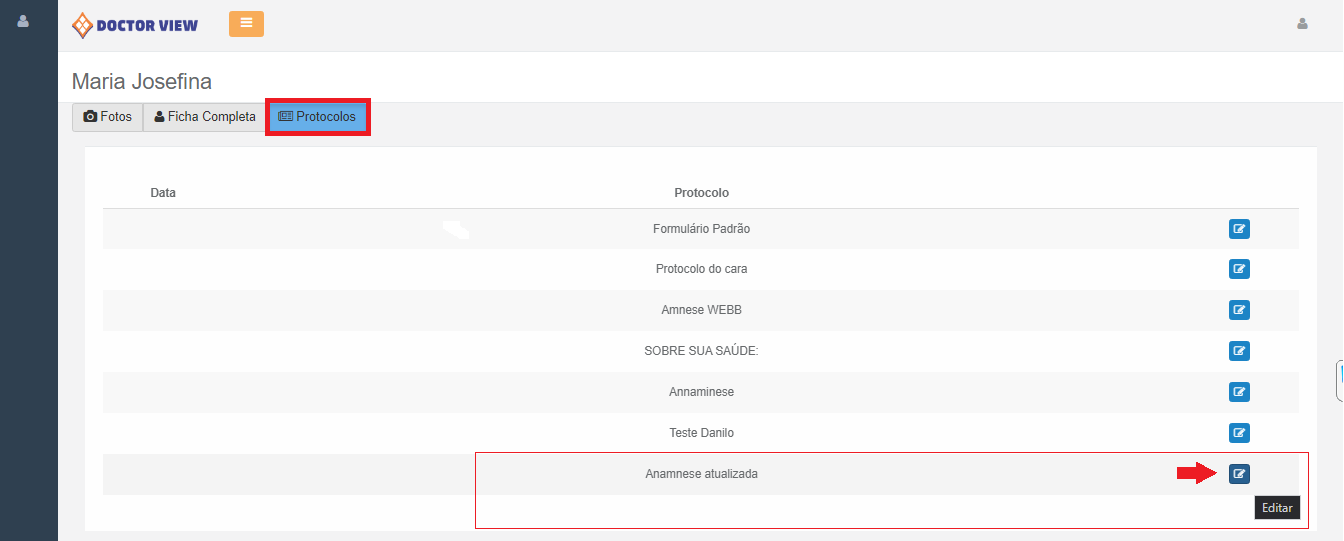Click the Doctor View logo
This screenshot has height=541, width=1344.
[135, 25]
